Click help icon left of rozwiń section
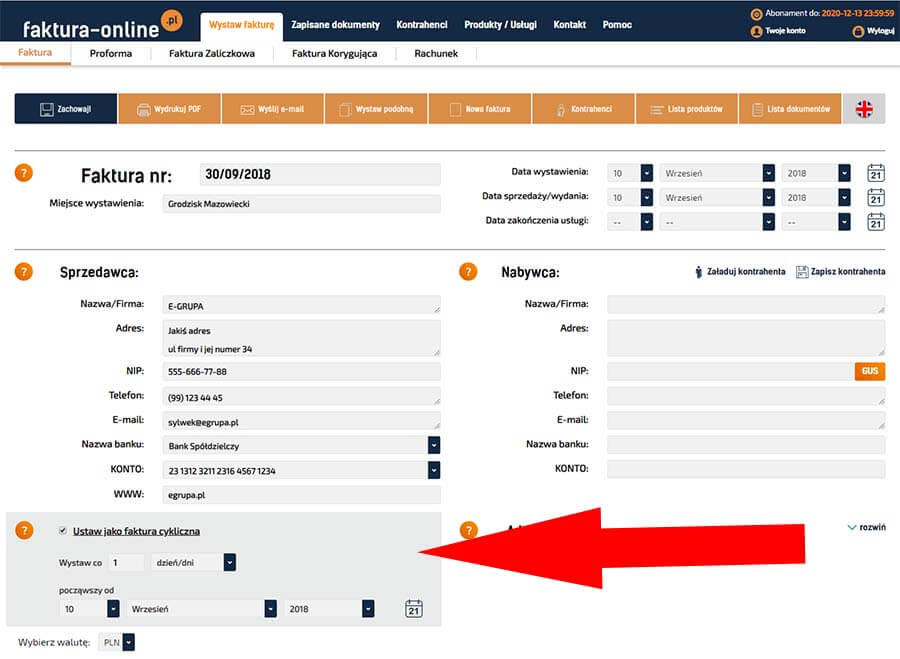Image resolution: width=900 pixels, height=659 pixels. click(x=469, y=530)
